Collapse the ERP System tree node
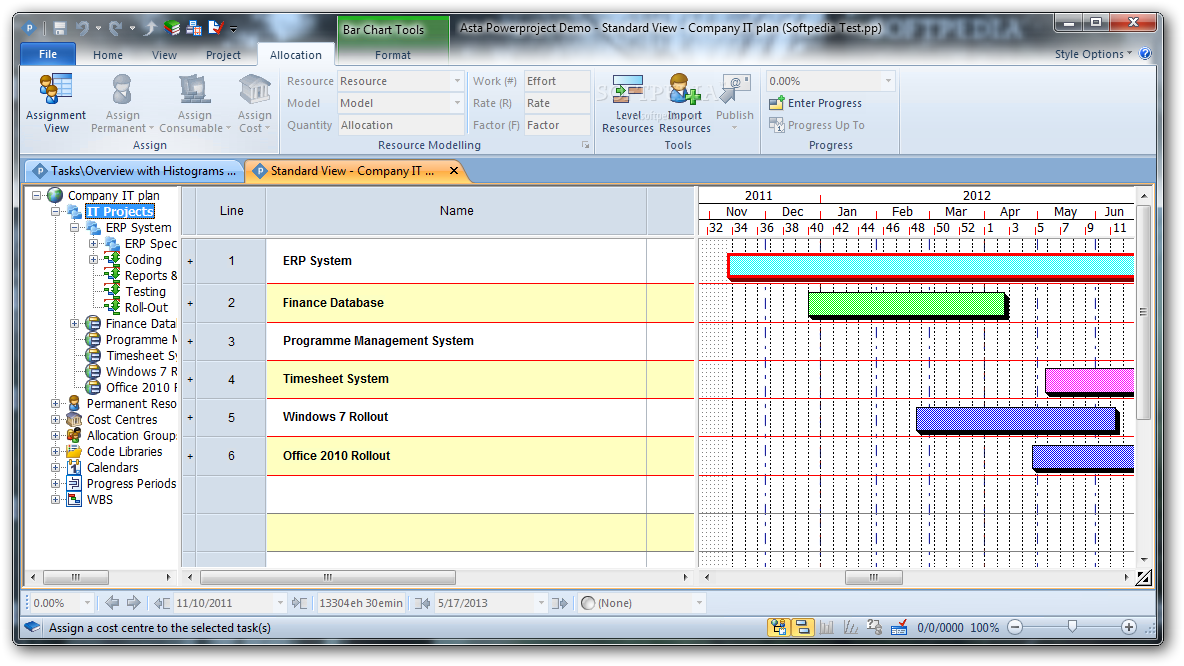The width and height of the screenshot is (1184, 666). pos(74,227)
